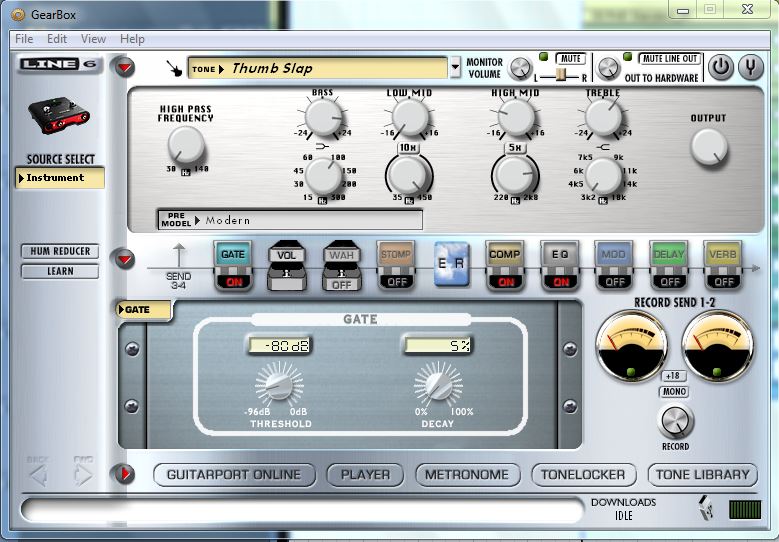Toggle MUTE LINE OUT
Screen dimensions: 779x542
coord(670,59)
